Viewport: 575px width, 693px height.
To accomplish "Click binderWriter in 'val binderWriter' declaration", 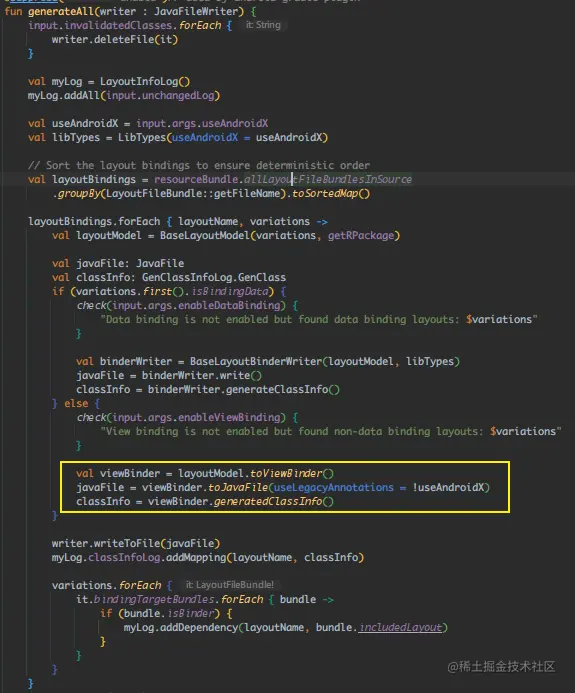I will tap(136, 362).
